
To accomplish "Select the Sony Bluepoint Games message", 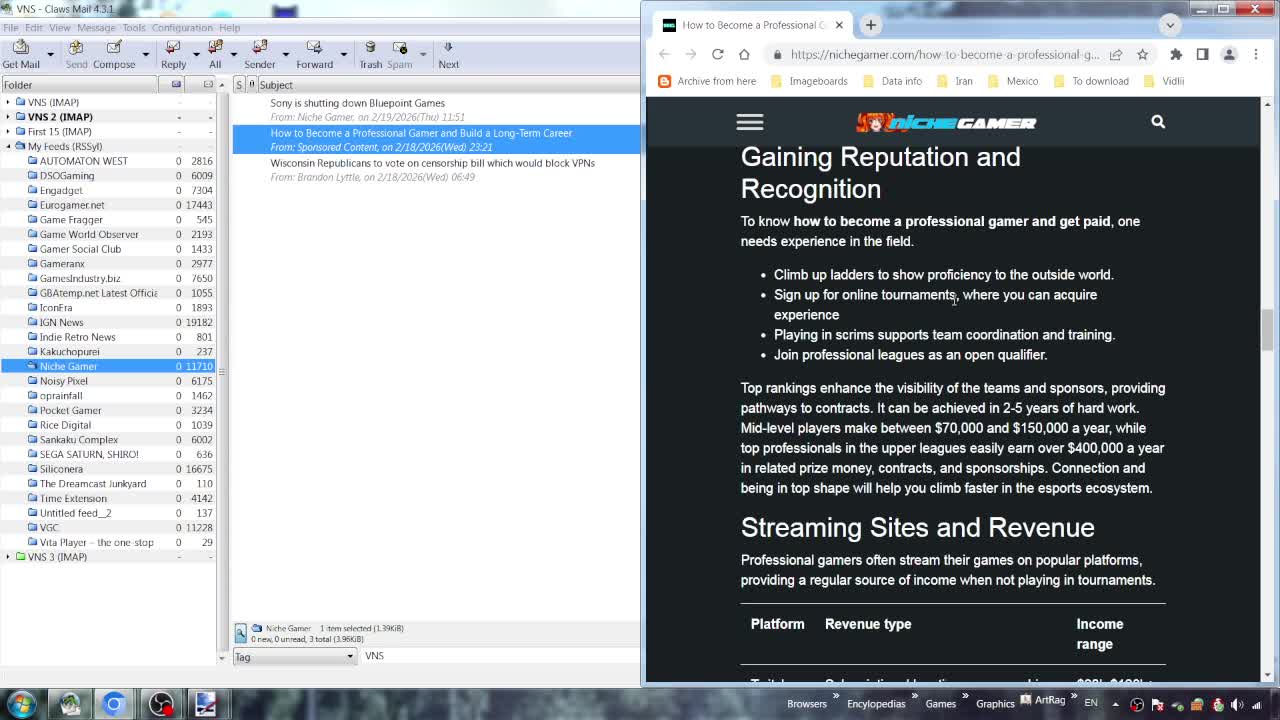I will coord(357,103).
